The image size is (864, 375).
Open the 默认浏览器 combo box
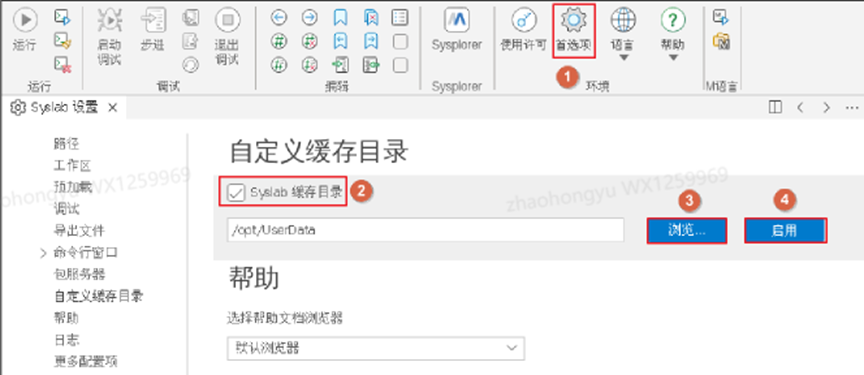(x=376, y=349)
